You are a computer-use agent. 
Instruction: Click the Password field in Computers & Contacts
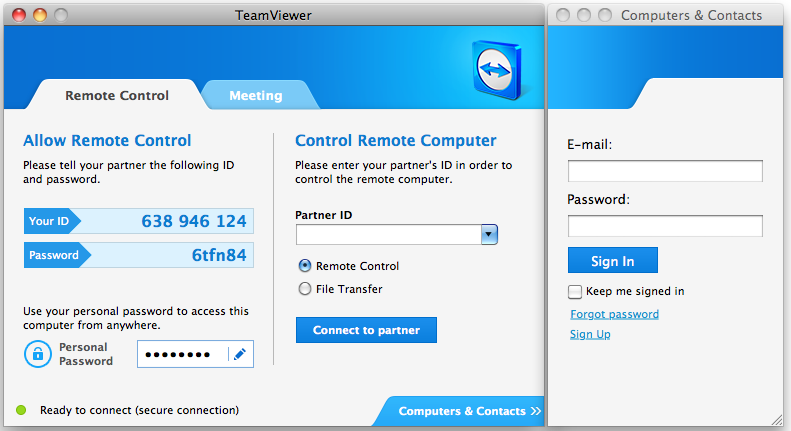coord(665,226)
